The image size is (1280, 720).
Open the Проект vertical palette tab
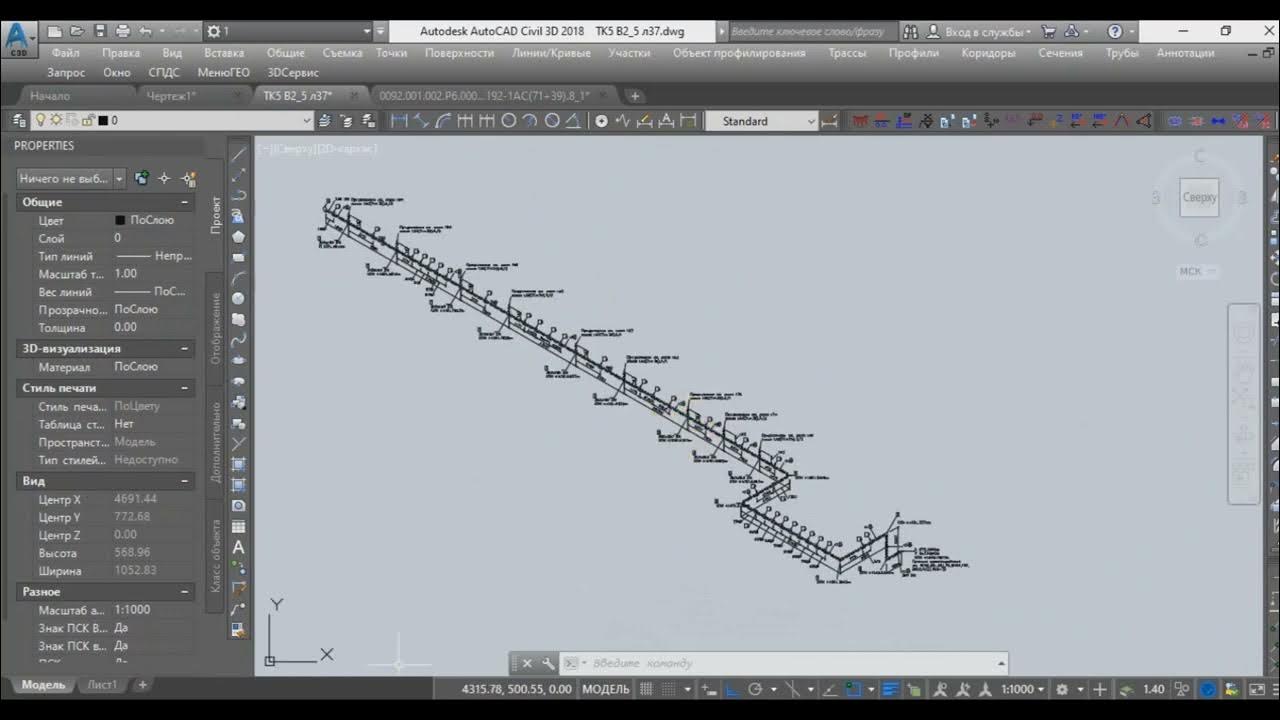(x=216, y=214)
